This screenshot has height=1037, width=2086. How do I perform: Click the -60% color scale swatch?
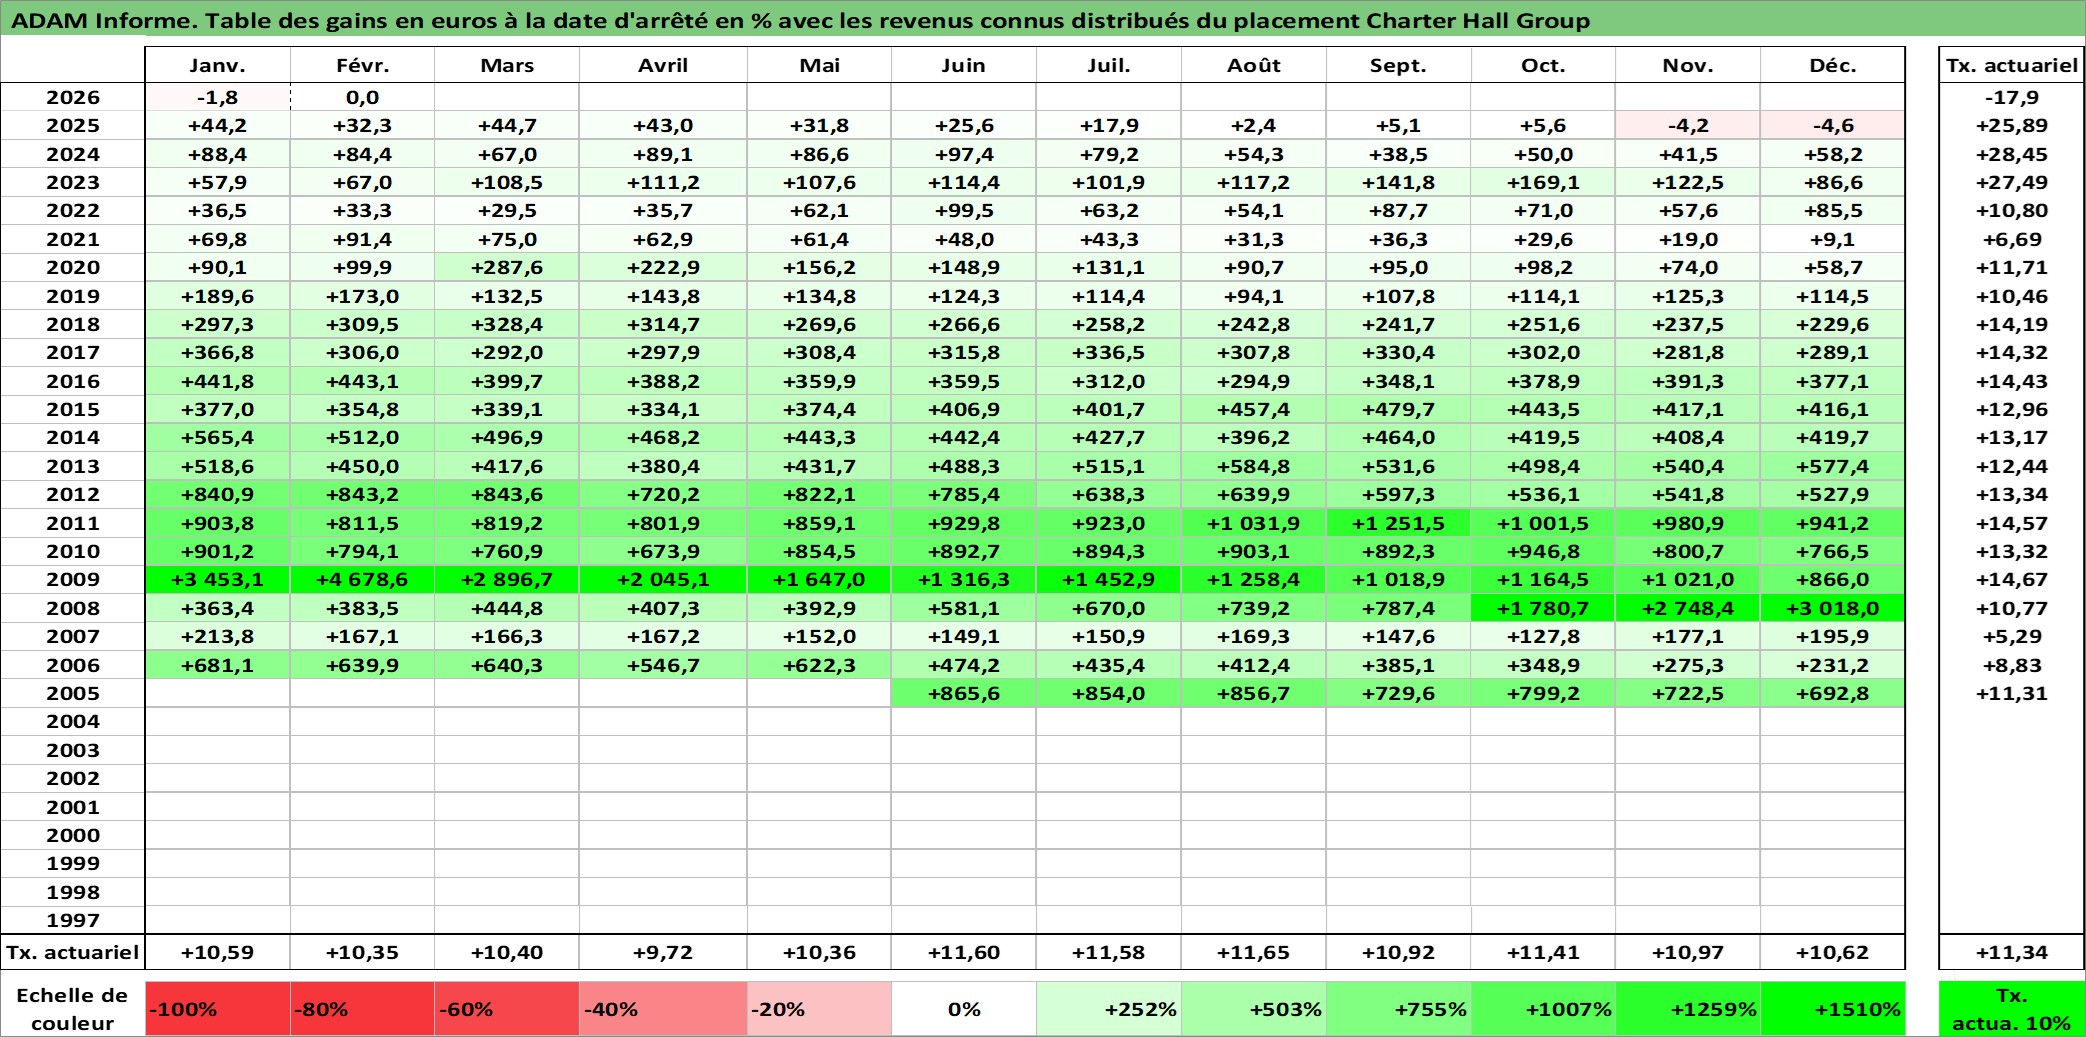point(507,1009)
